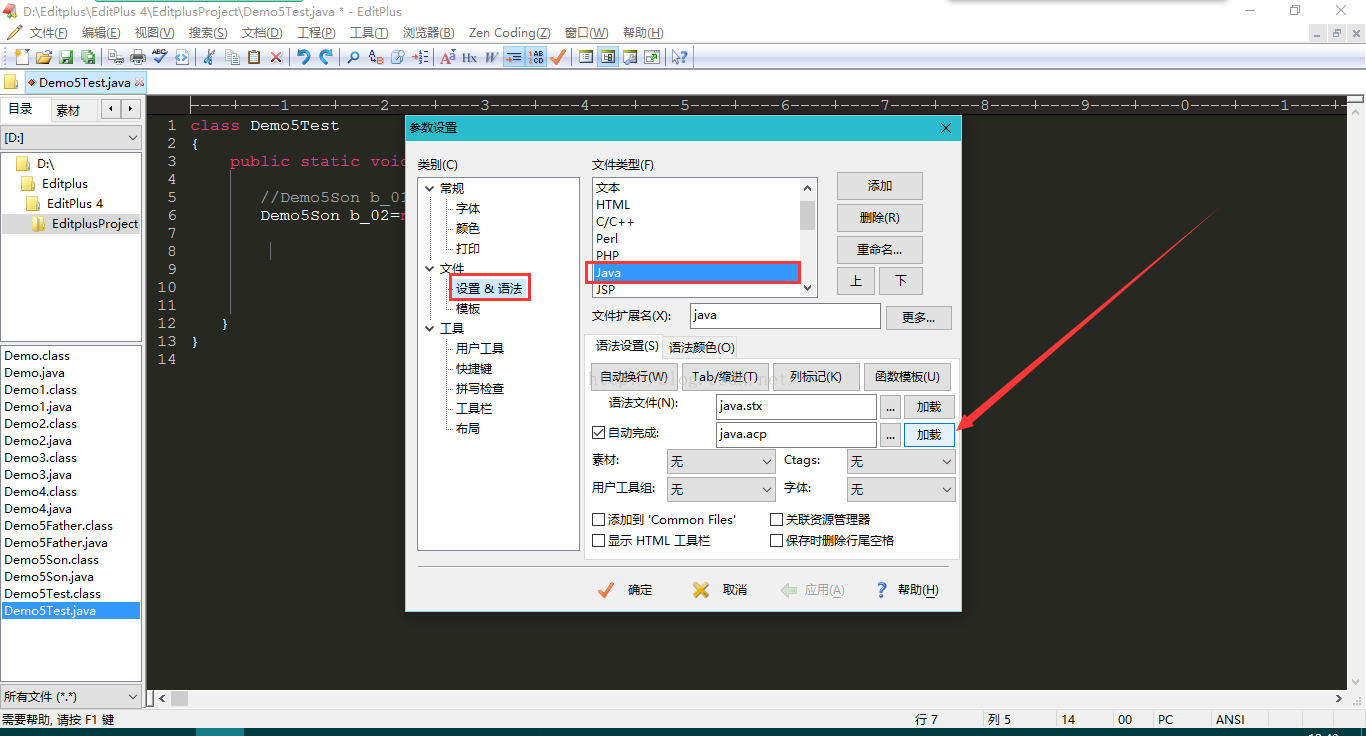Toggle the Hex viewer (Hx) icon
1366x736 pixels.
coord(469,57)
